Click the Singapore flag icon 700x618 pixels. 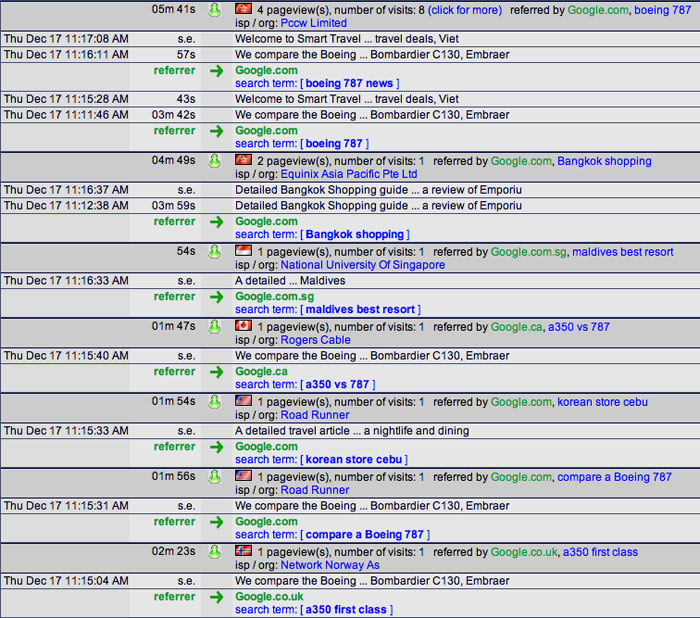click(243, 251)
